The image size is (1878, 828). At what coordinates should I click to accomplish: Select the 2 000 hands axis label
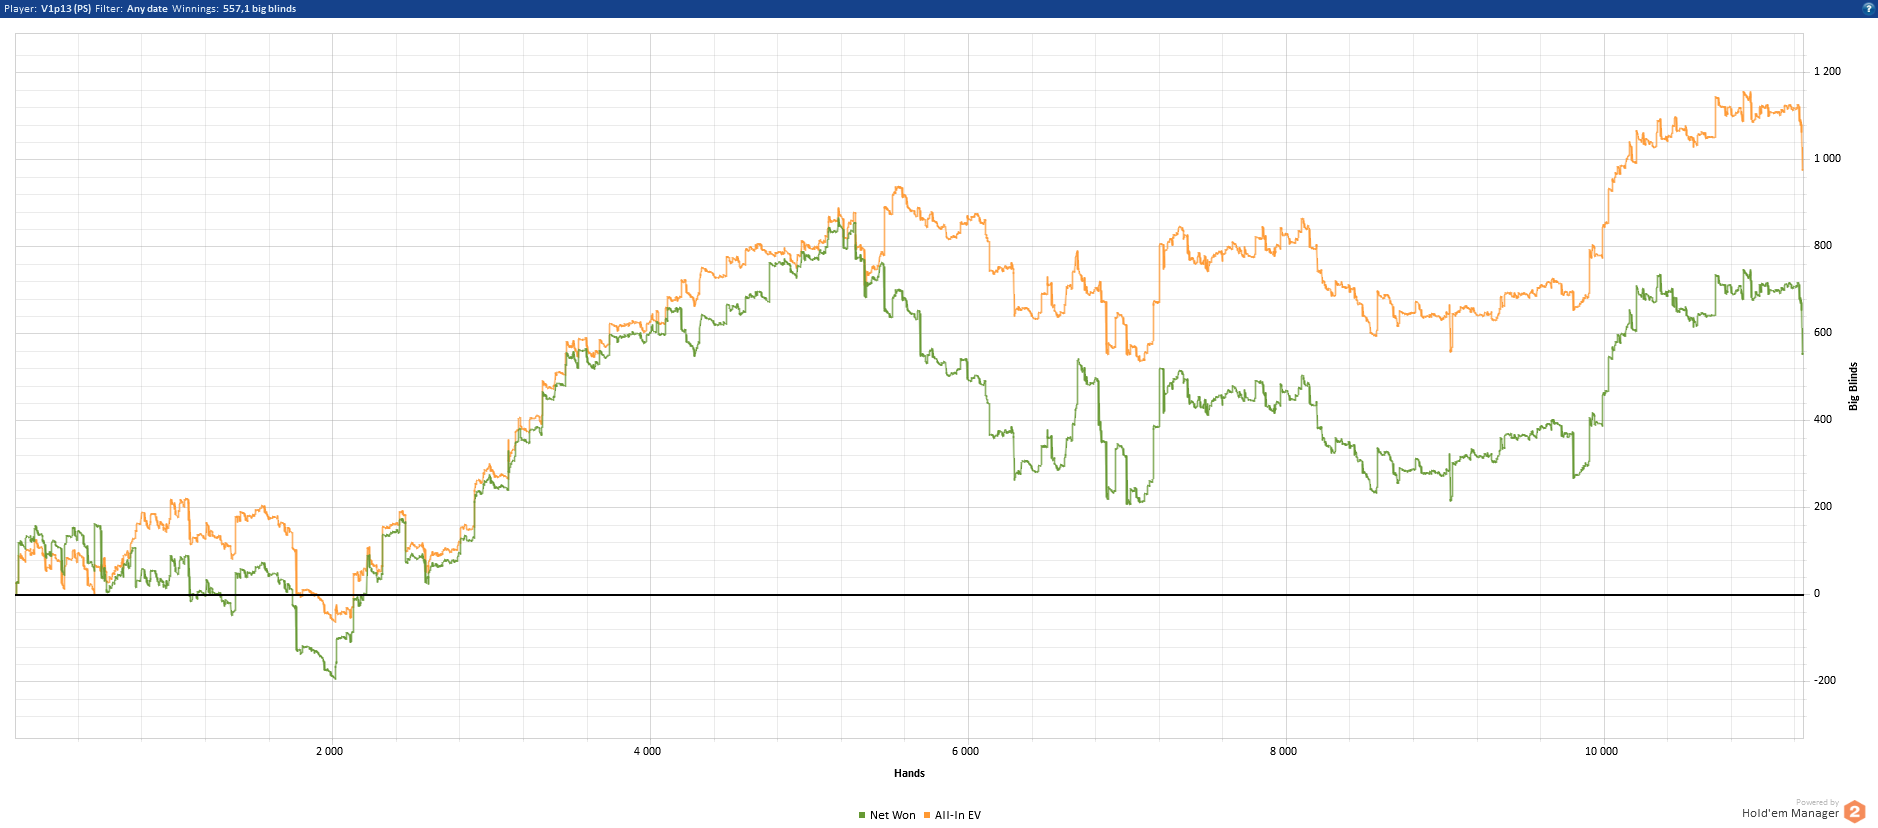point(329,751)
